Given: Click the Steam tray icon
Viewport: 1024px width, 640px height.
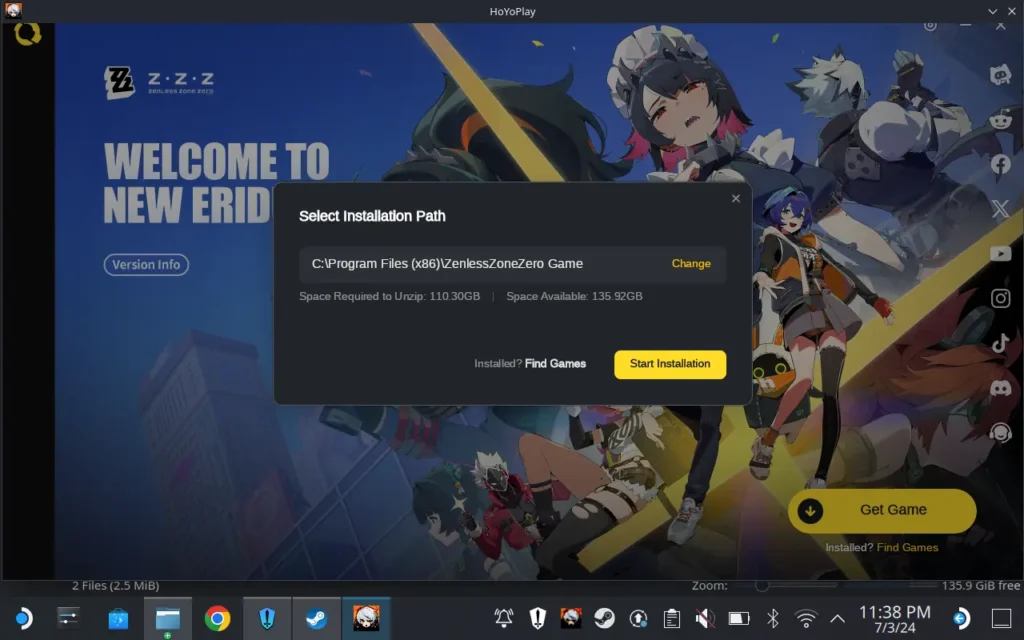Looking at the screenshot, I should [x=604, y=618].
